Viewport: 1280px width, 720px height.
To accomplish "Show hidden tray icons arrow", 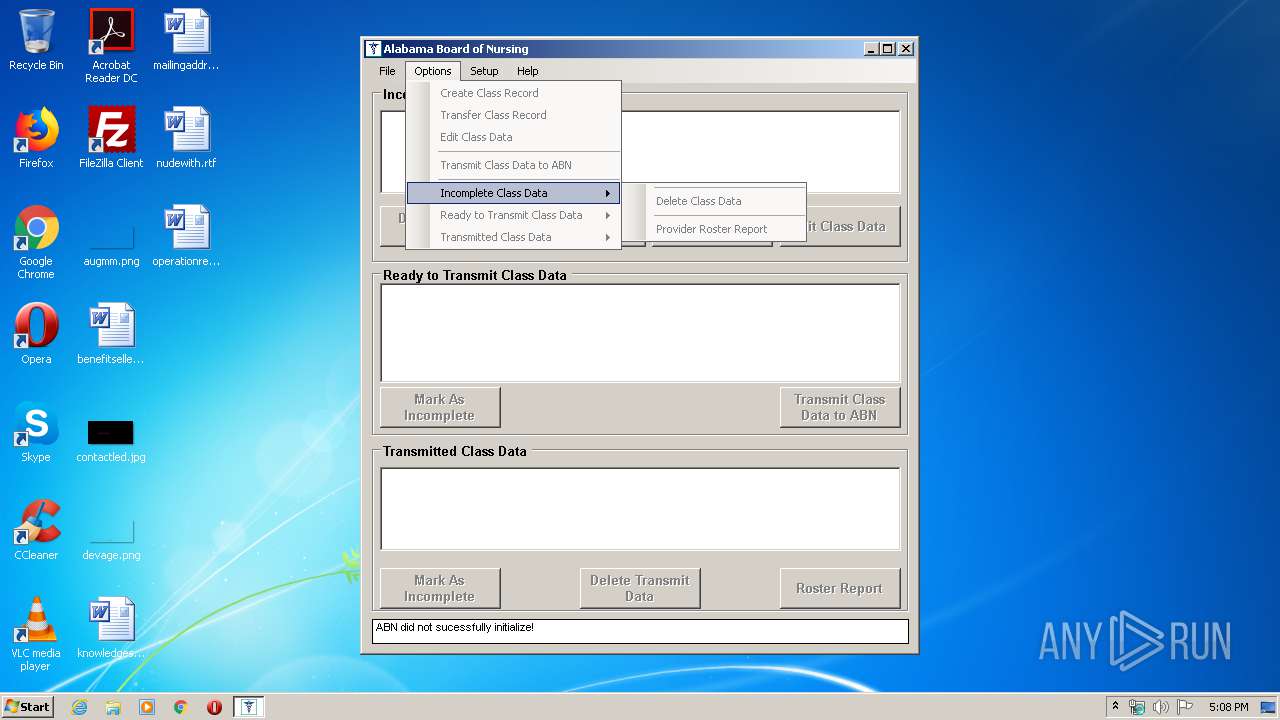I will (1115, 707).
